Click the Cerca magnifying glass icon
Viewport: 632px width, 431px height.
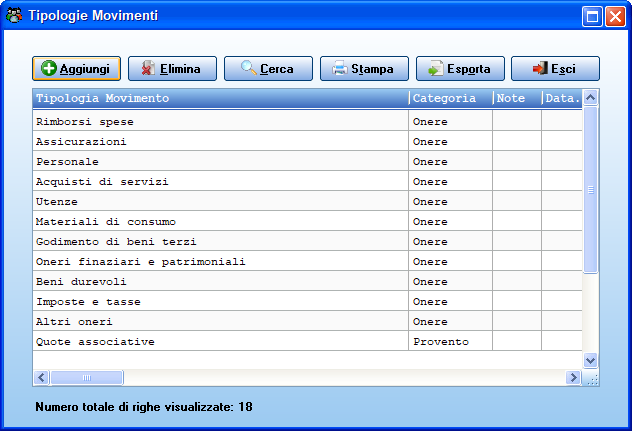[x=248, y=68]
